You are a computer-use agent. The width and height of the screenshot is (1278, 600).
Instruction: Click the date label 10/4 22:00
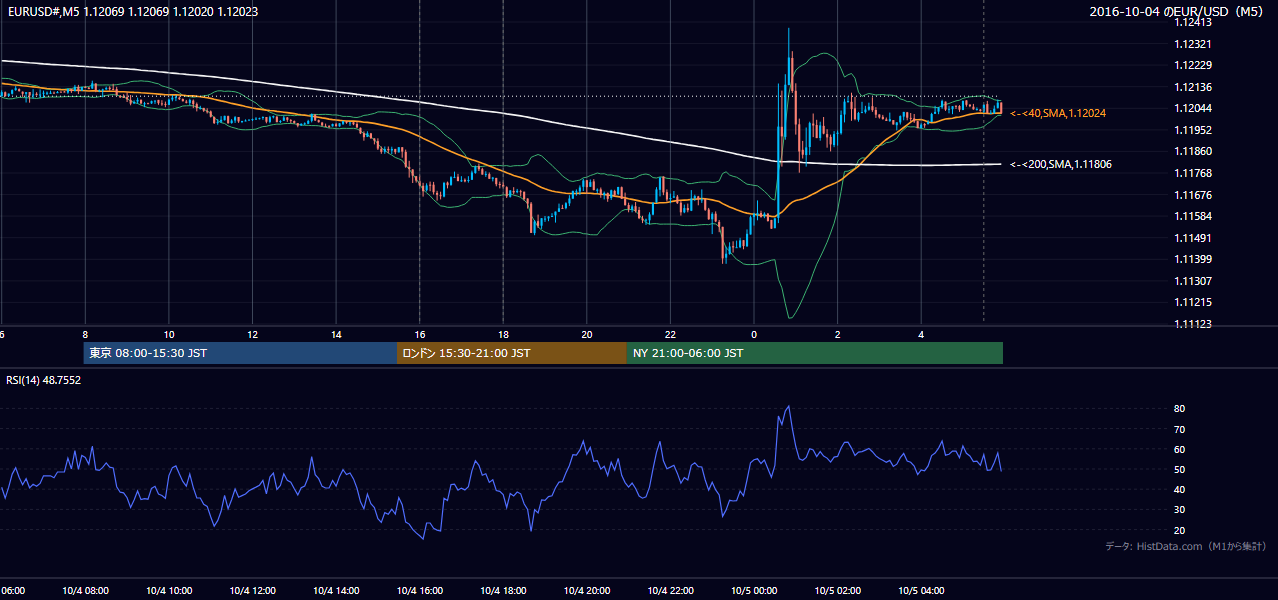pos(671,591)
